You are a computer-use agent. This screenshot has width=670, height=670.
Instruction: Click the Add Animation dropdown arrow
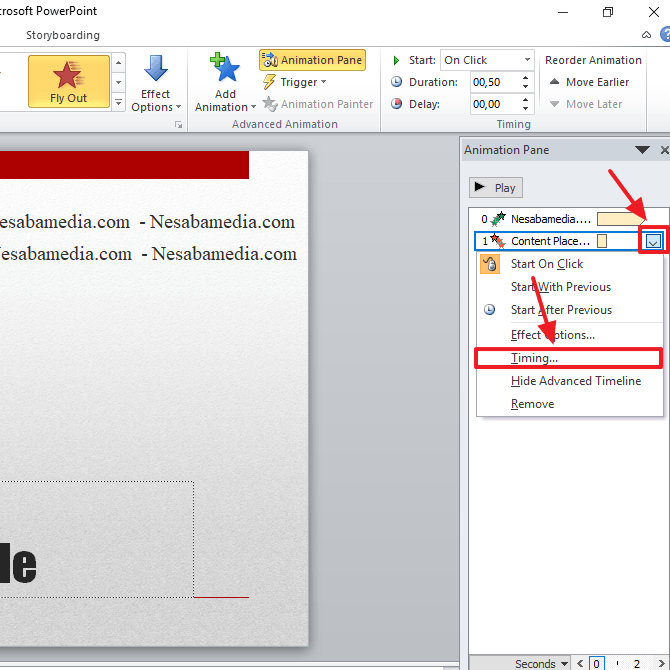tap(253, 107)
